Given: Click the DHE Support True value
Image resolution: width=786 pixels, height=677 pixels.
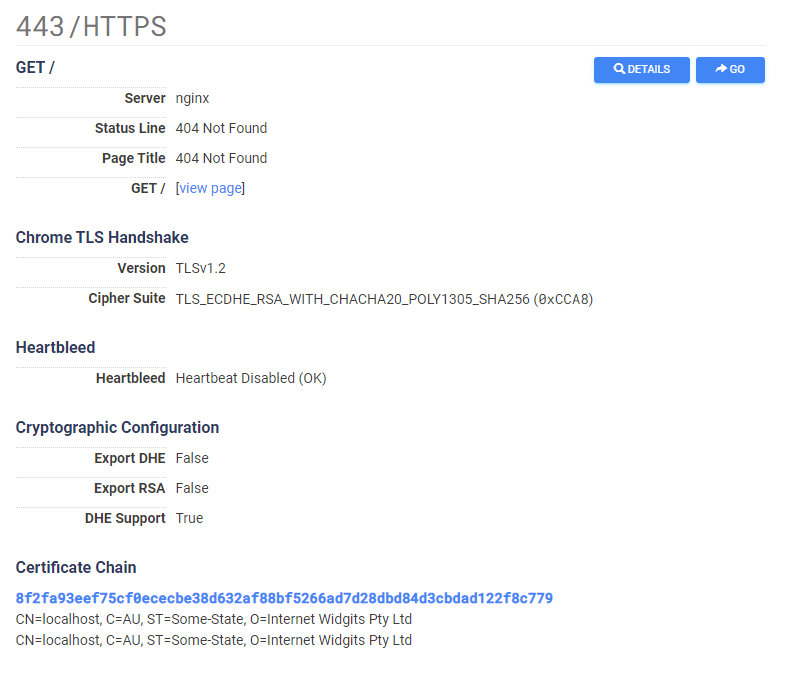Looking at the screenshot, I should point(189,518).
